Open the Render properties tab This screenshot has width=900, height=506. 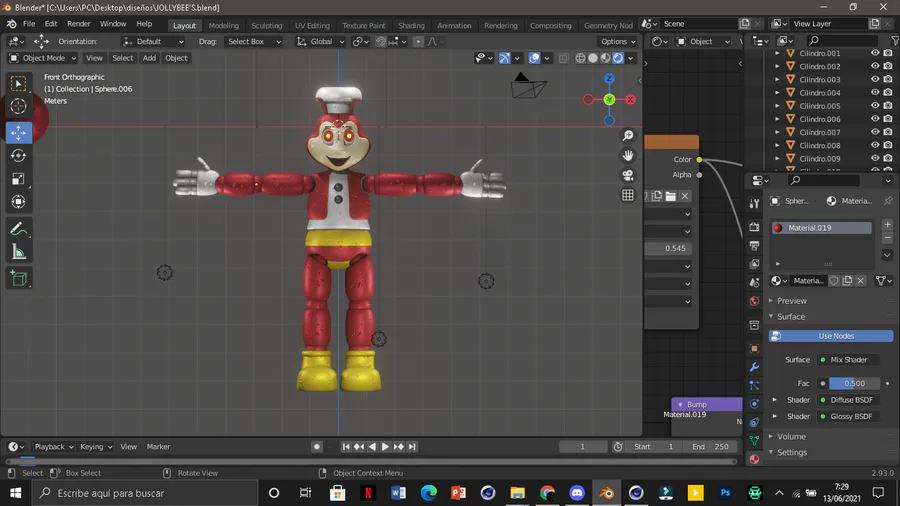(x=755, y=227)
